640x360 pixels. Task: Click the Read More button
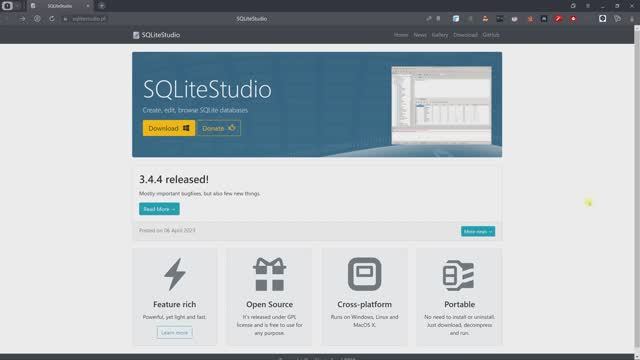(159, 209)
